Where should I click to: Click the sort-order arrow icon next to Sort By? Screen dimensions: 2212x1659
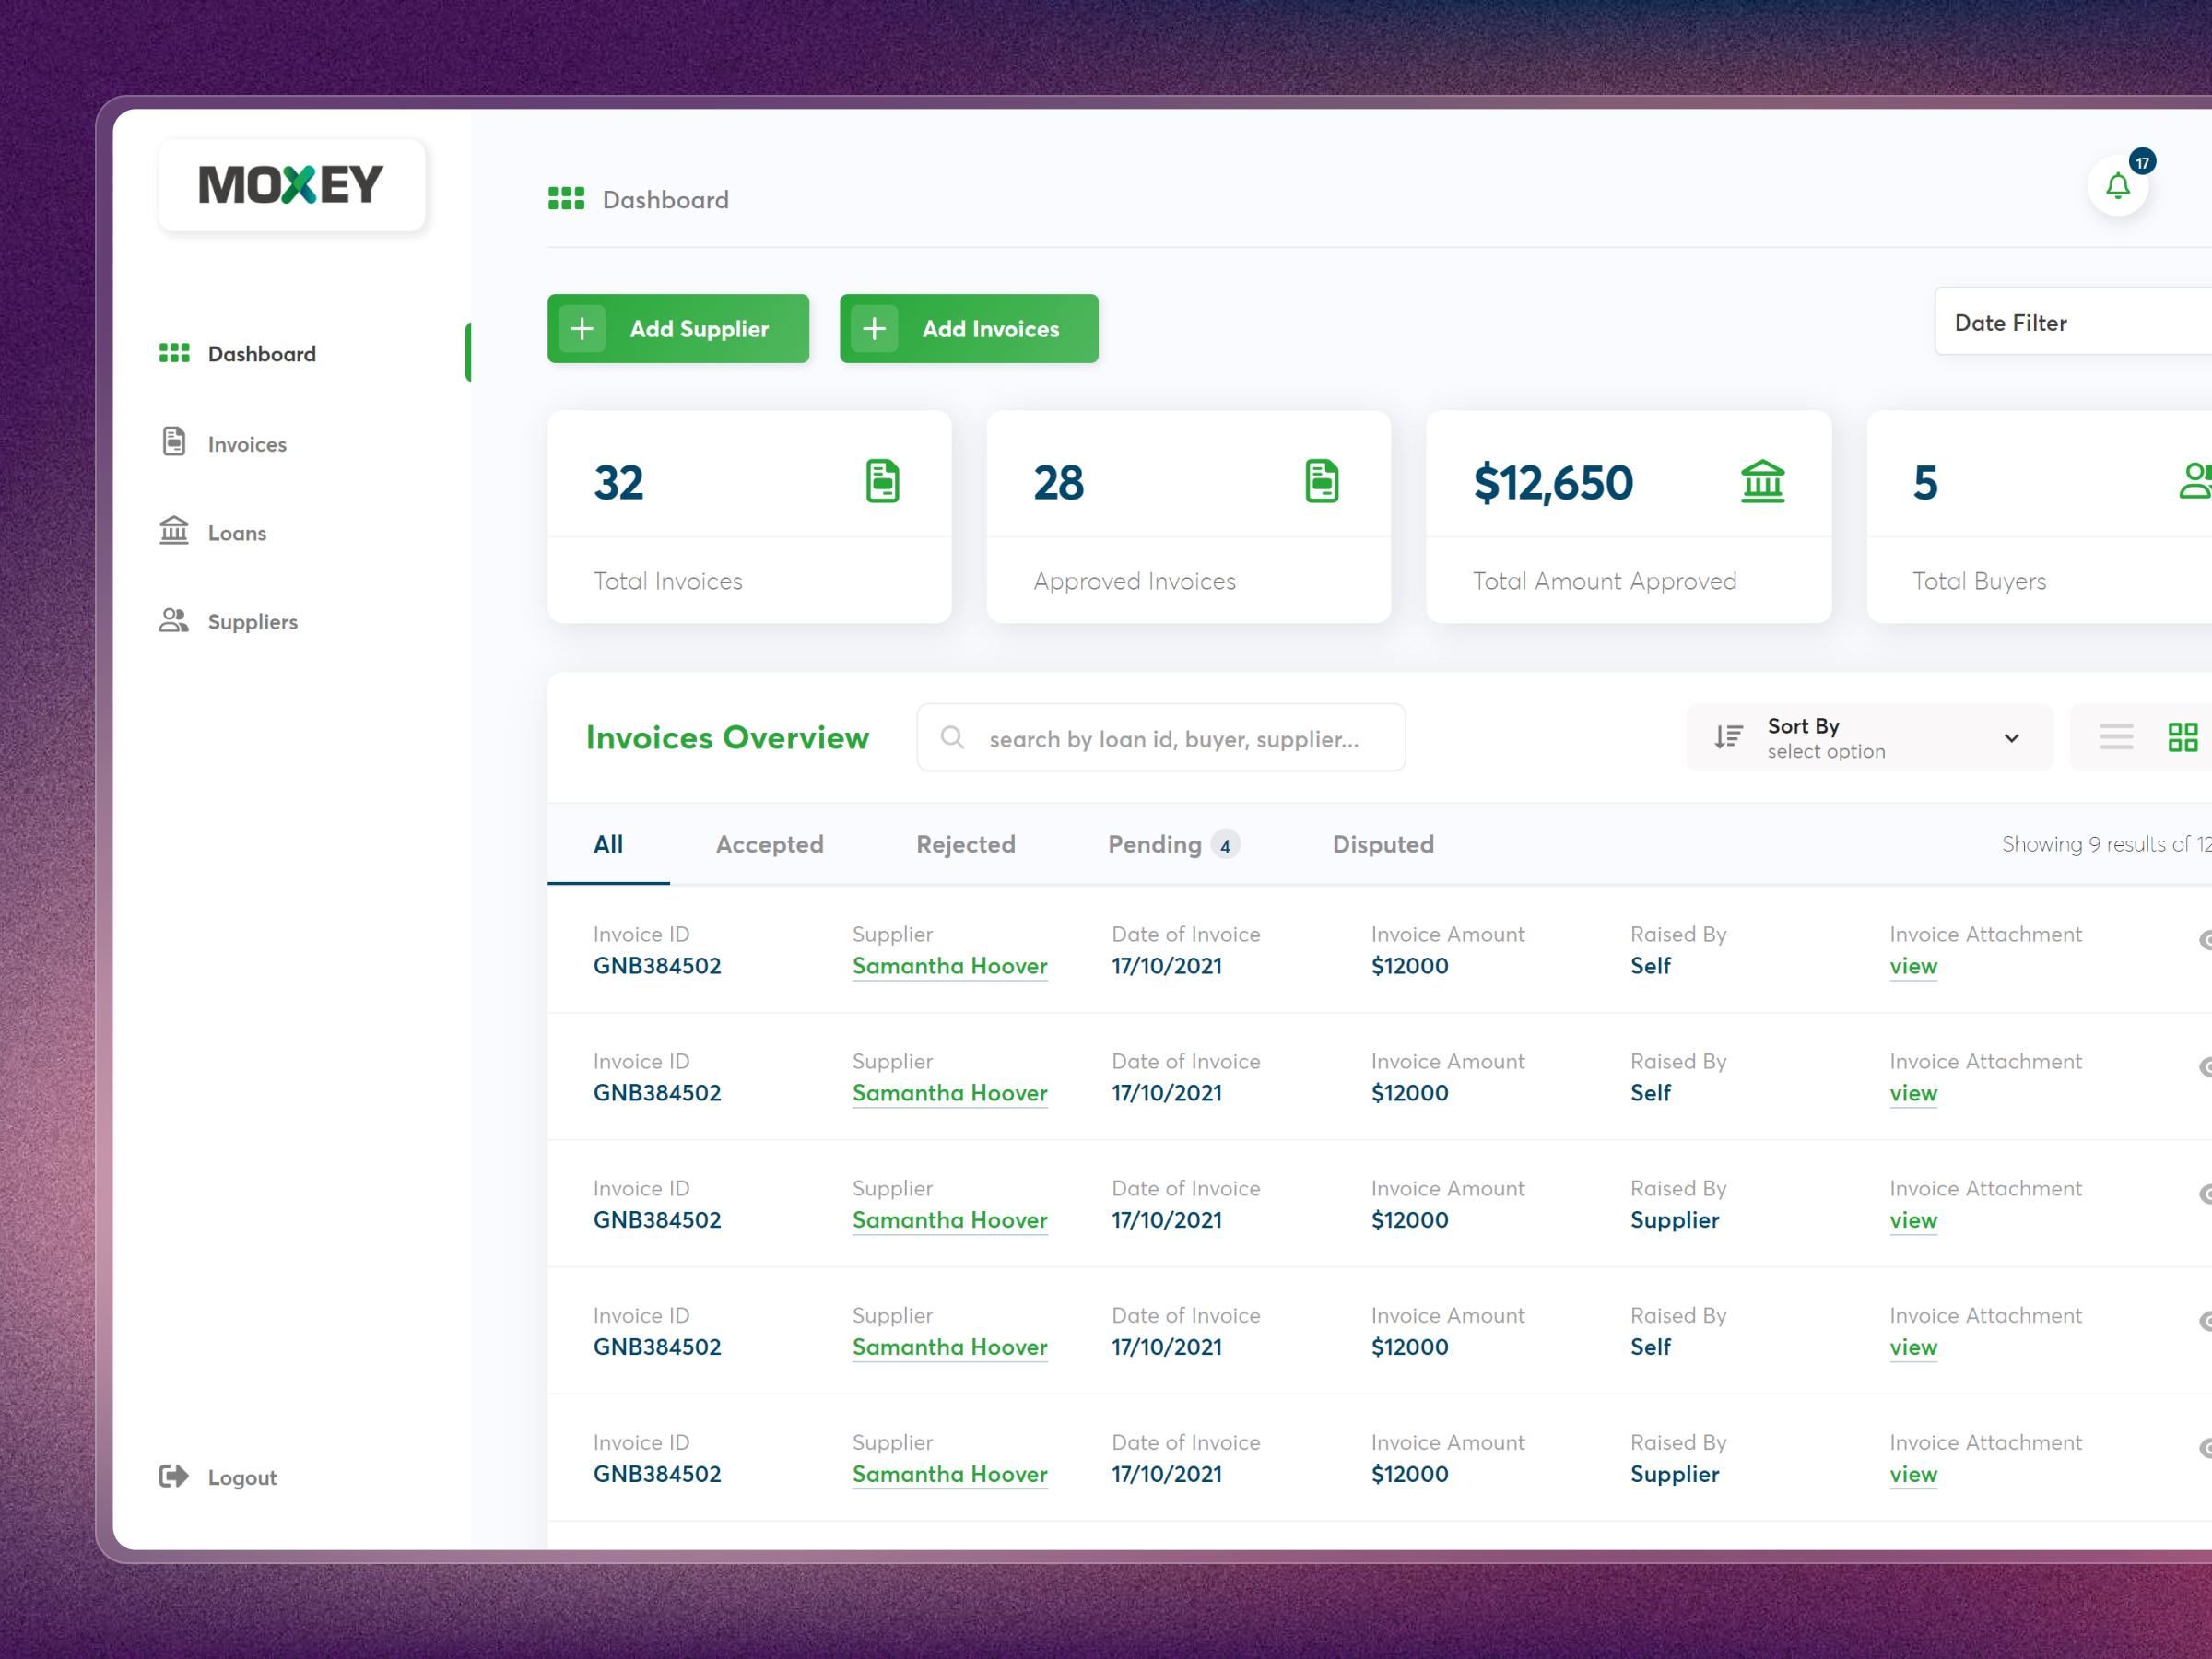pos(1727,737)
